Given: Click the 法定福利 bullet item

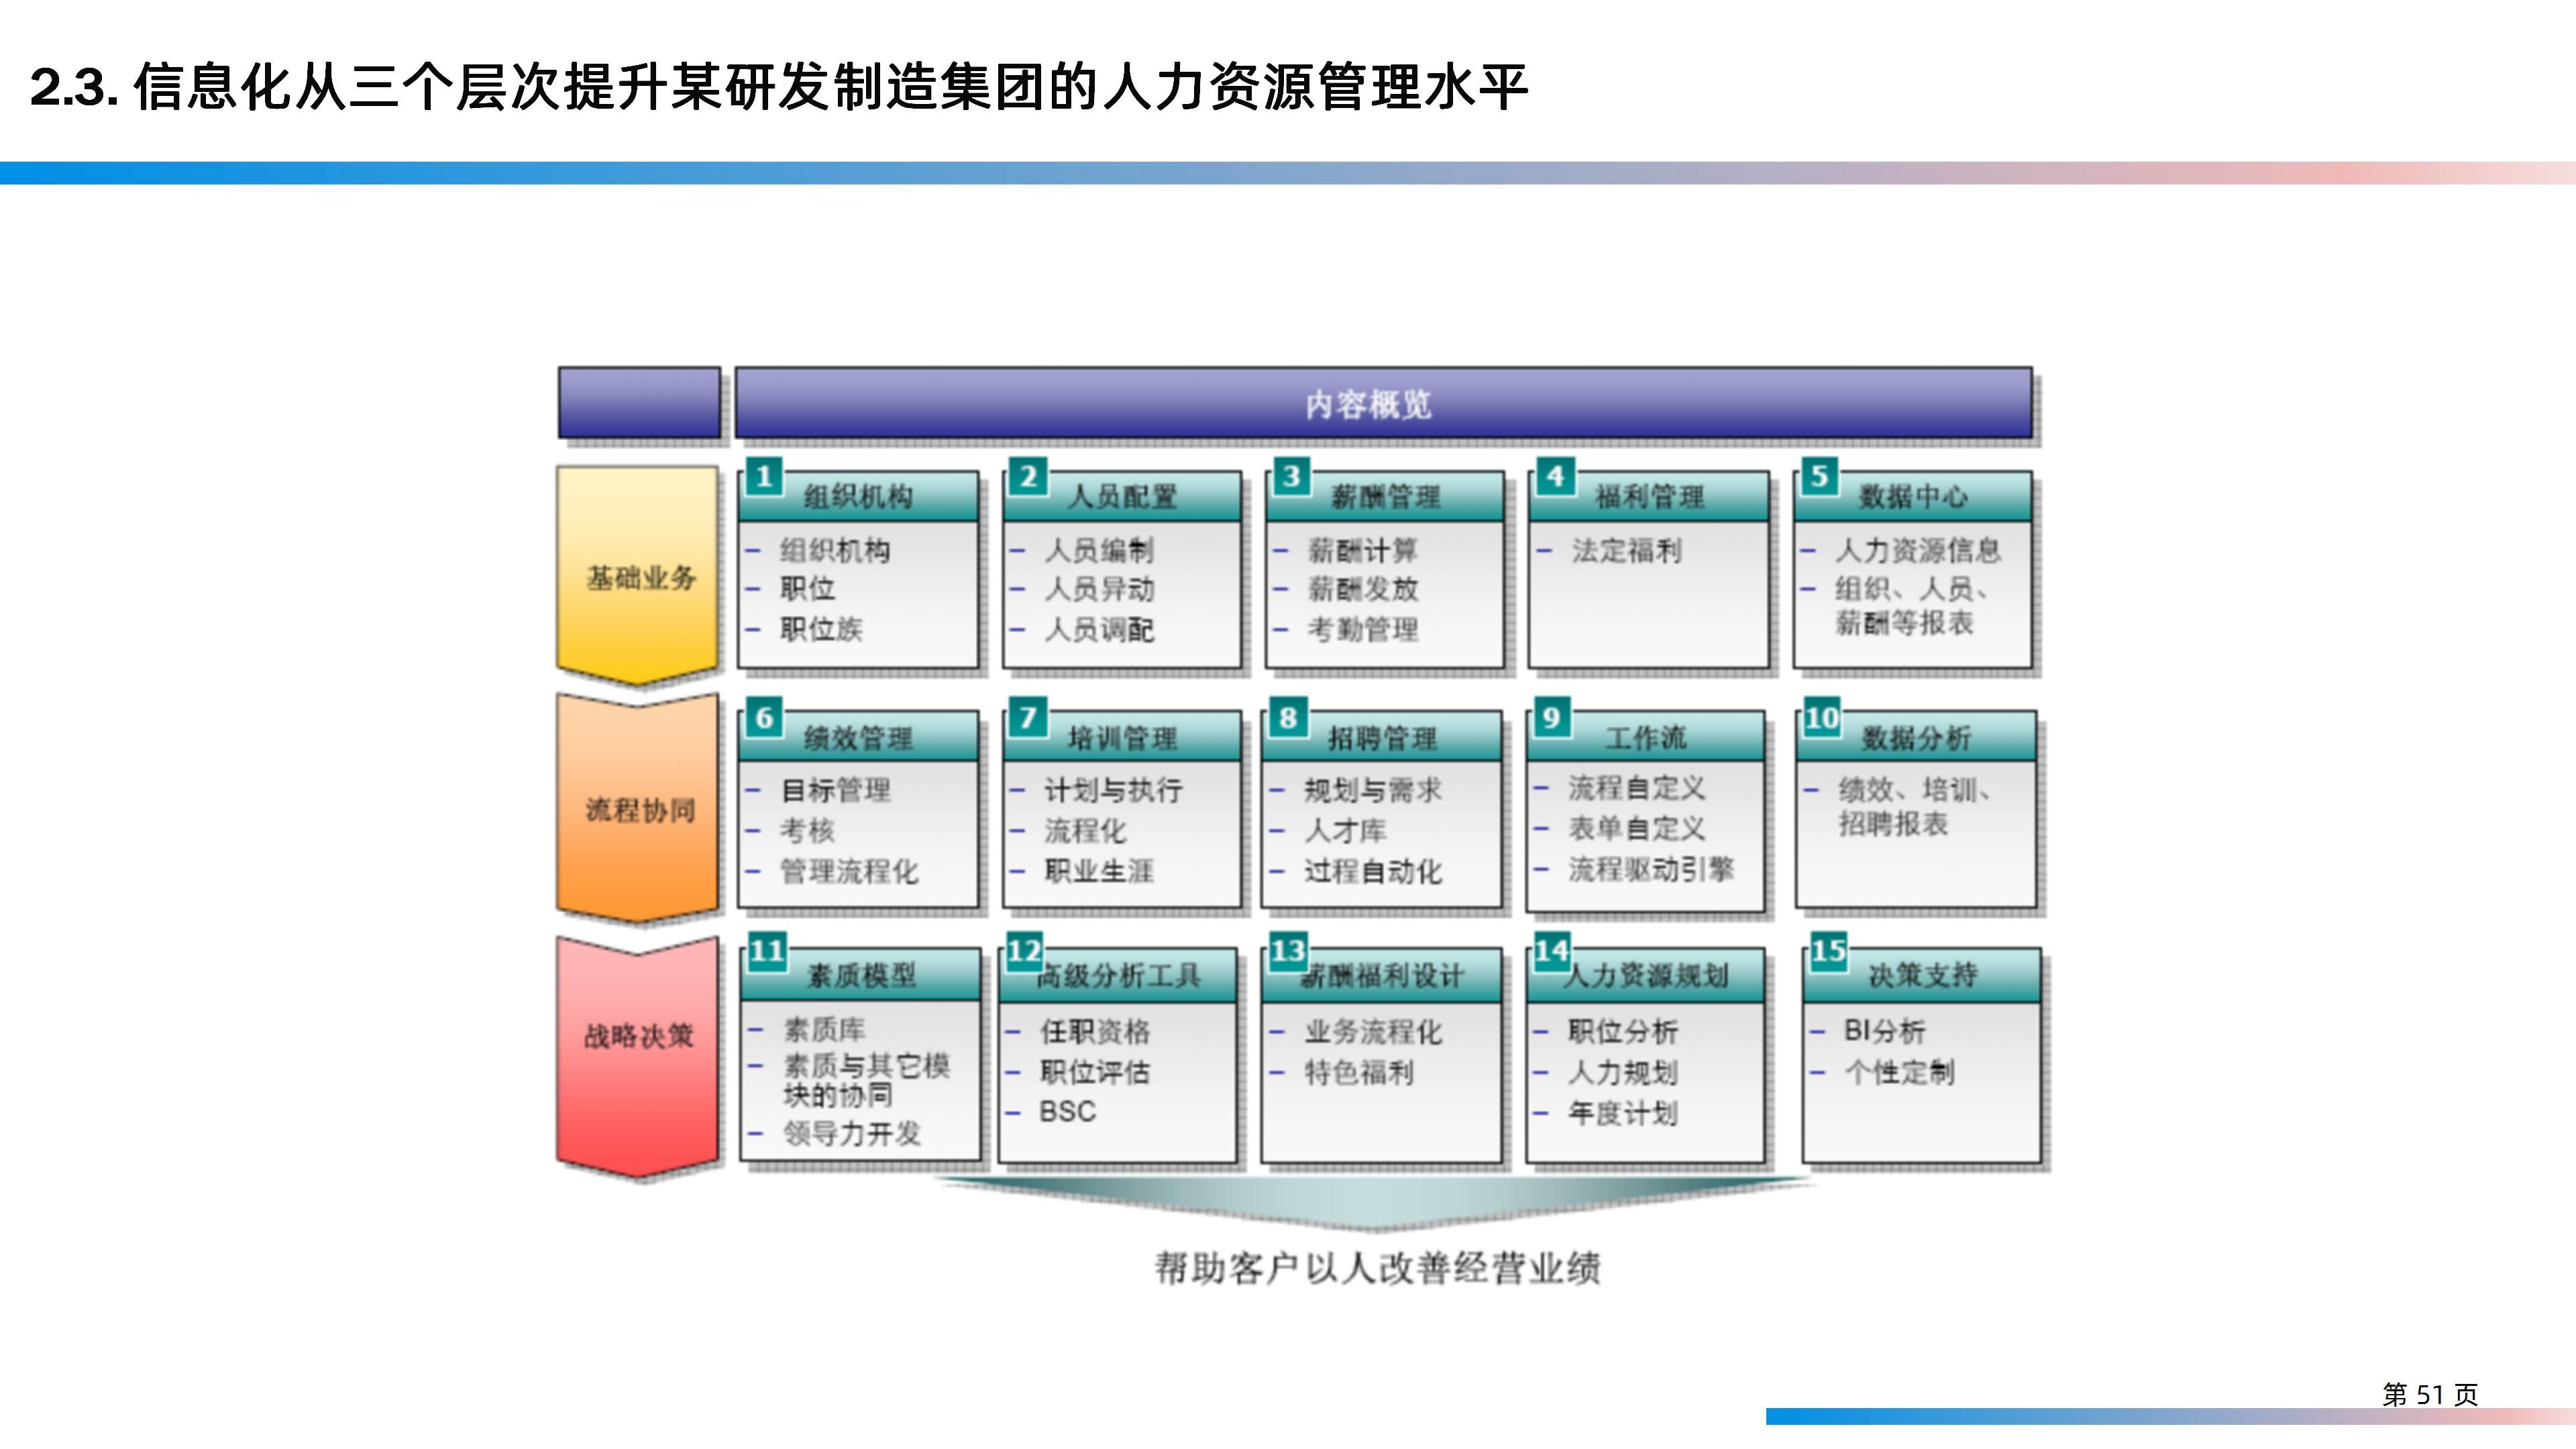Looking at the screenshot, I should tap(1627, 550).
